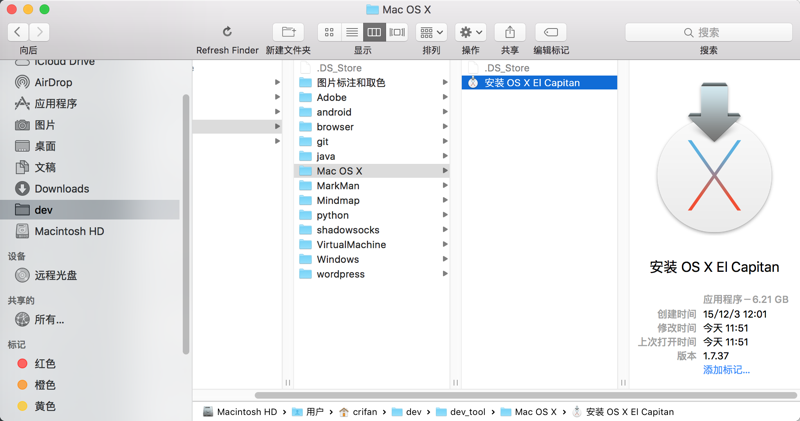The width and height of the screenshot is (800, 421).
Task: Switch to list view mode
Action: (352, 32)
